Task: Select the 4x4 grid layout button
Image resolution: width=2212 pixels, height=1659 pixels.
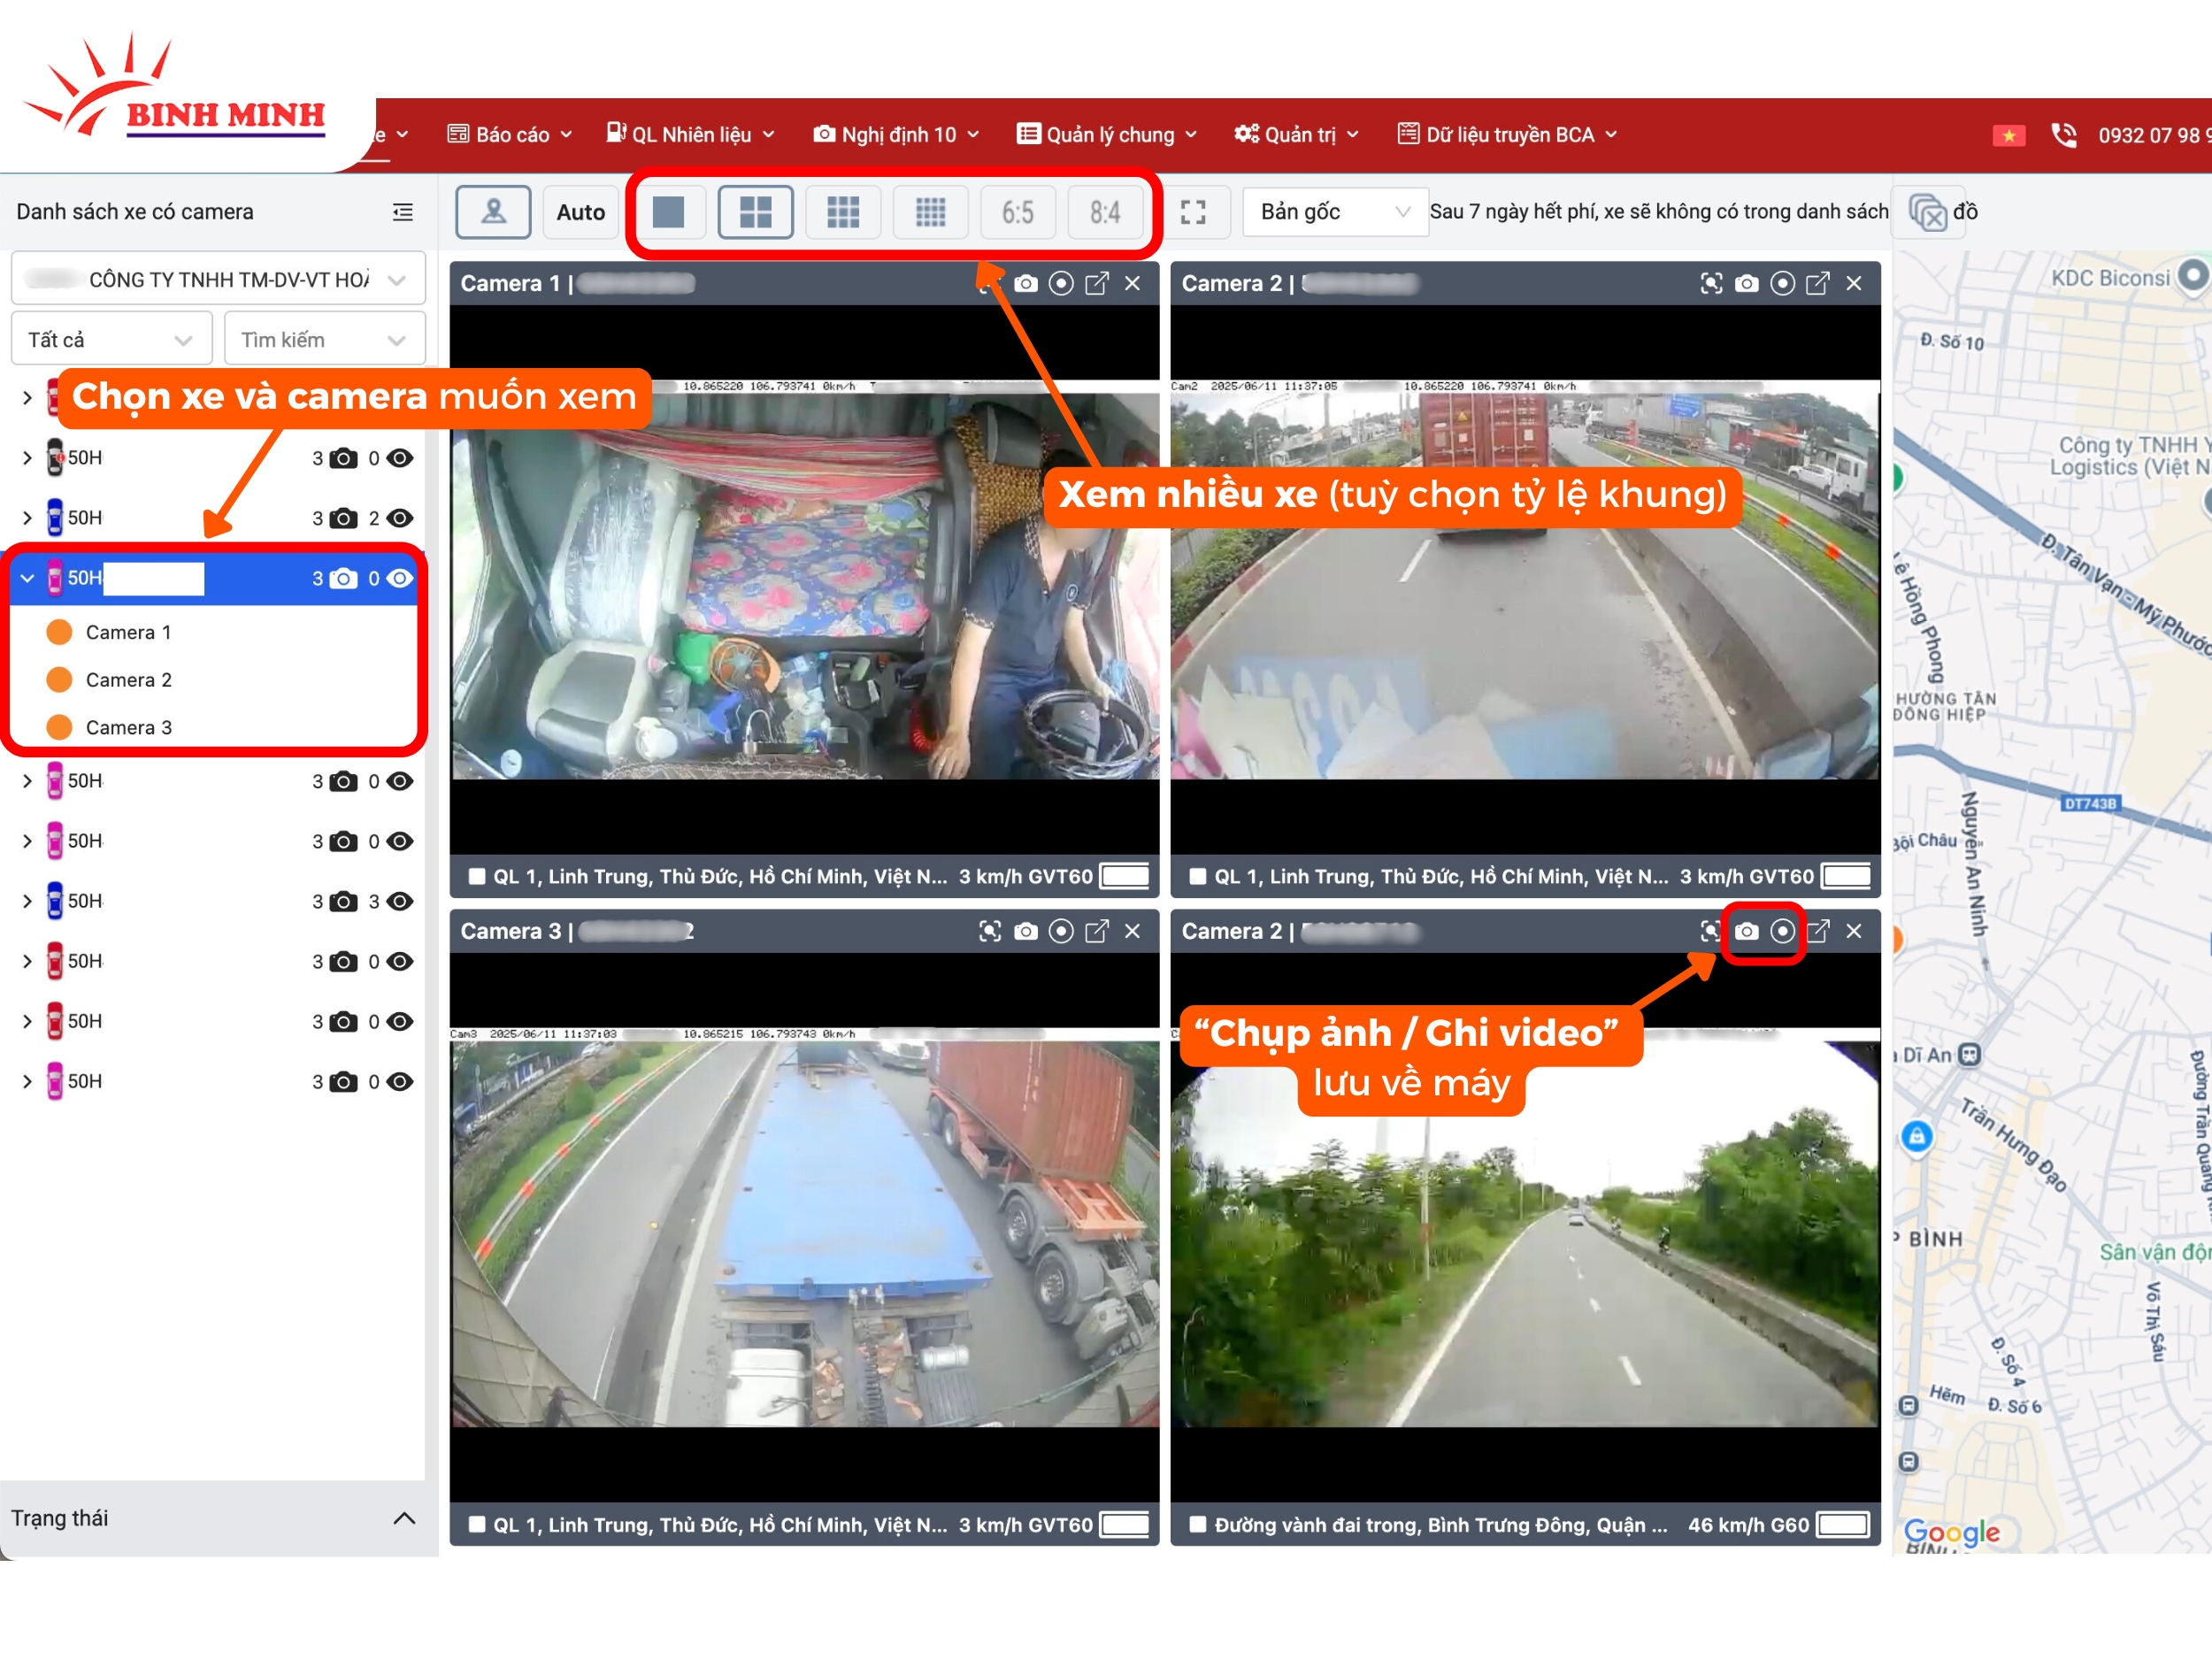Action: tap(930, 212)
